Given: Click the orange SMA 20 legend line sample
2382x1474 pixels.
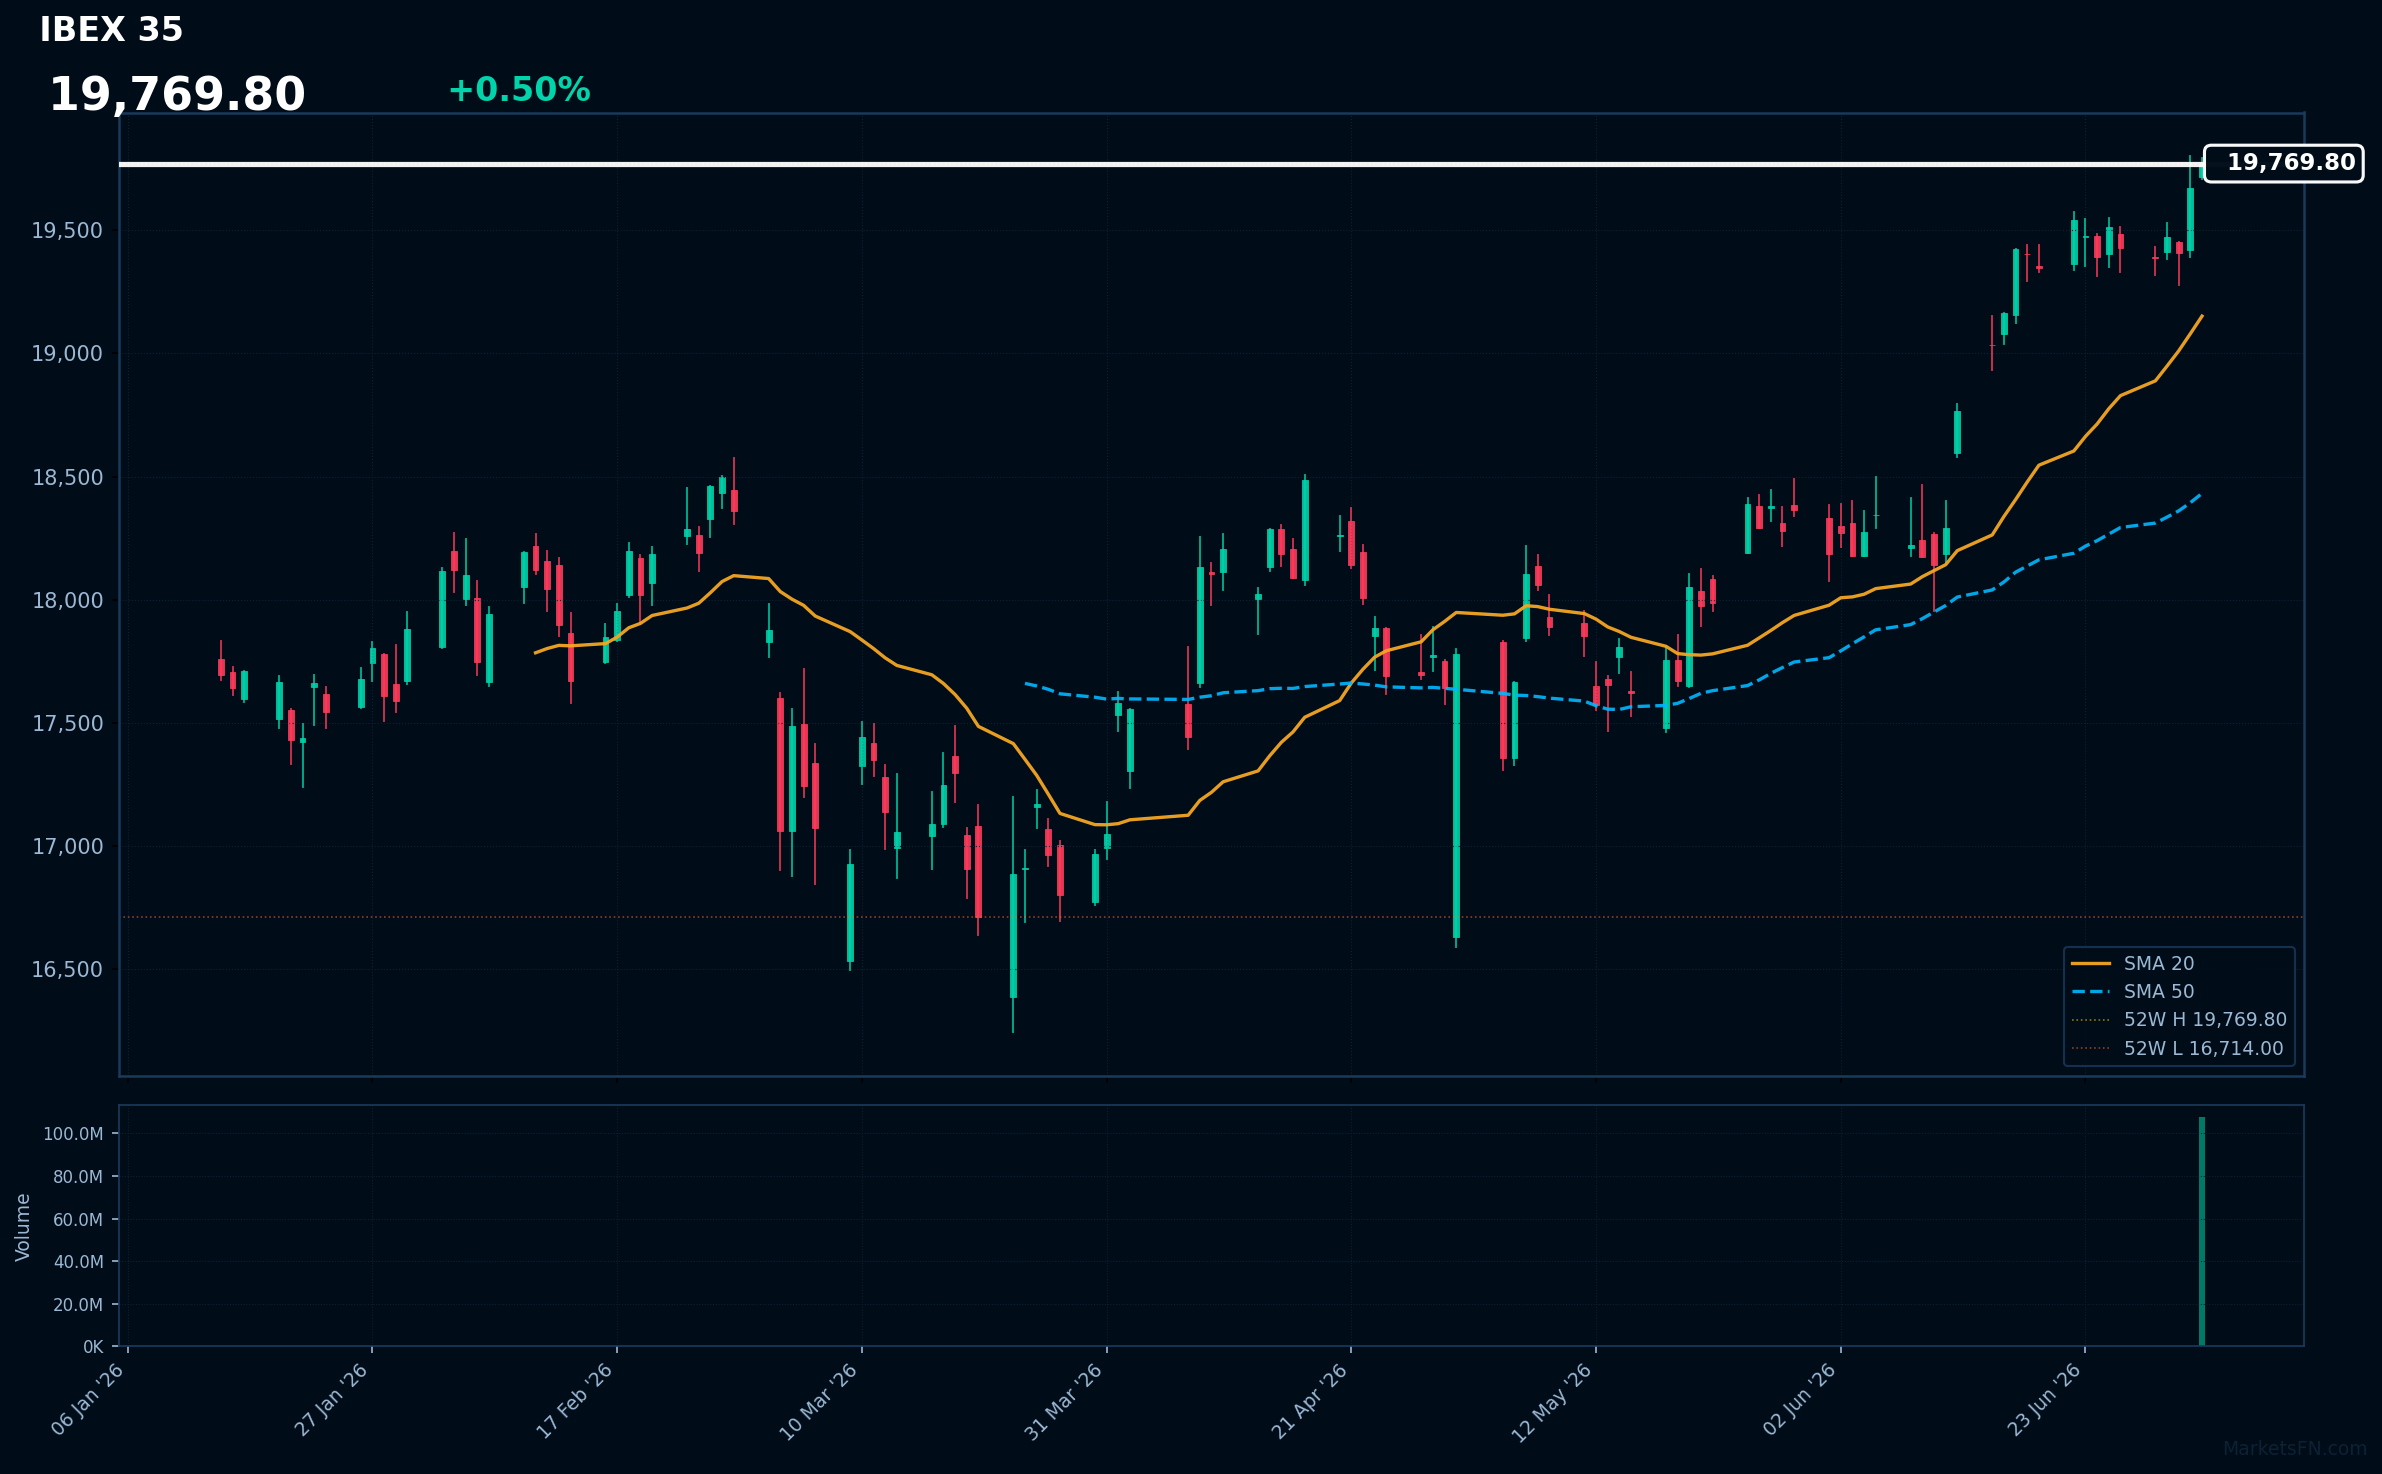Looking at the screenshot, I should point(2091,964).
